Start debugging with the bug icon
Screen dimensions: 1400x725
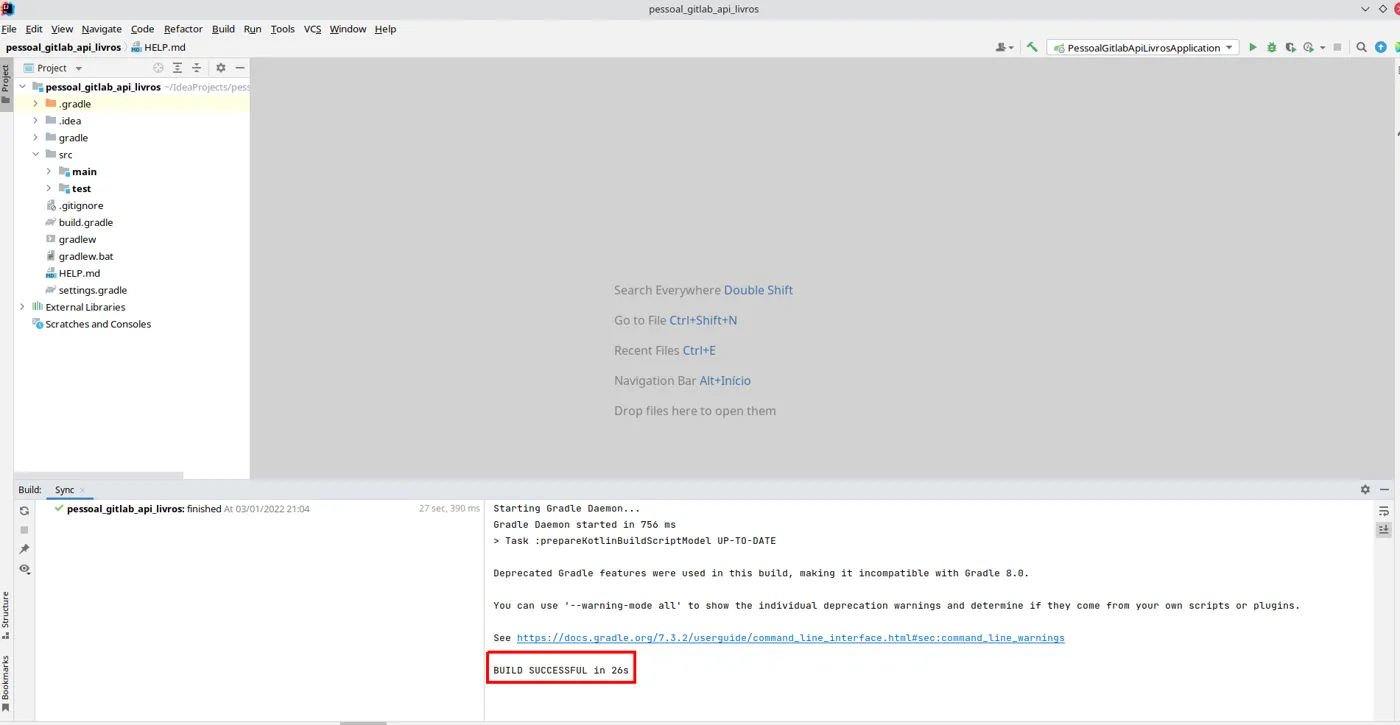(x=1271, y=47)
